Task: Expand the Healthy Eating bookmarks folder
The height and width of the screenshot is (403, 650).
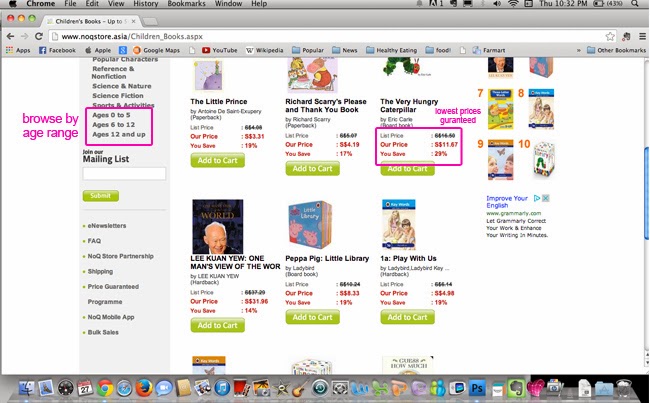Action: [x=392, y=50]
